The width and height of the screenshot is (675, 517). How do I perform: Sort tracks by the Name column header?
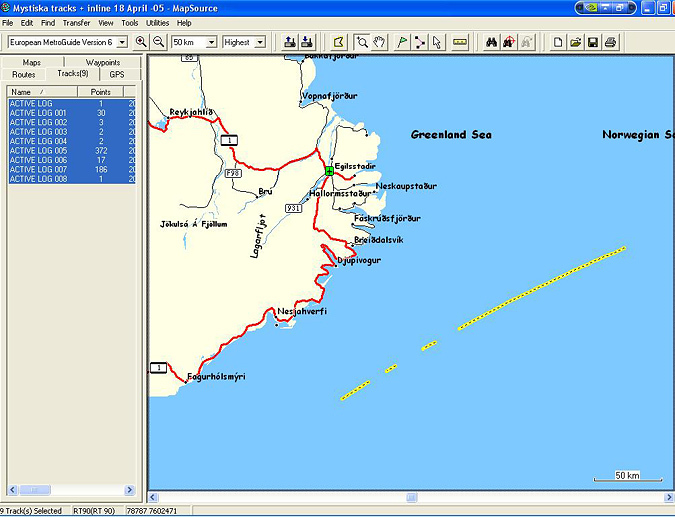click(x=42, y=92)
